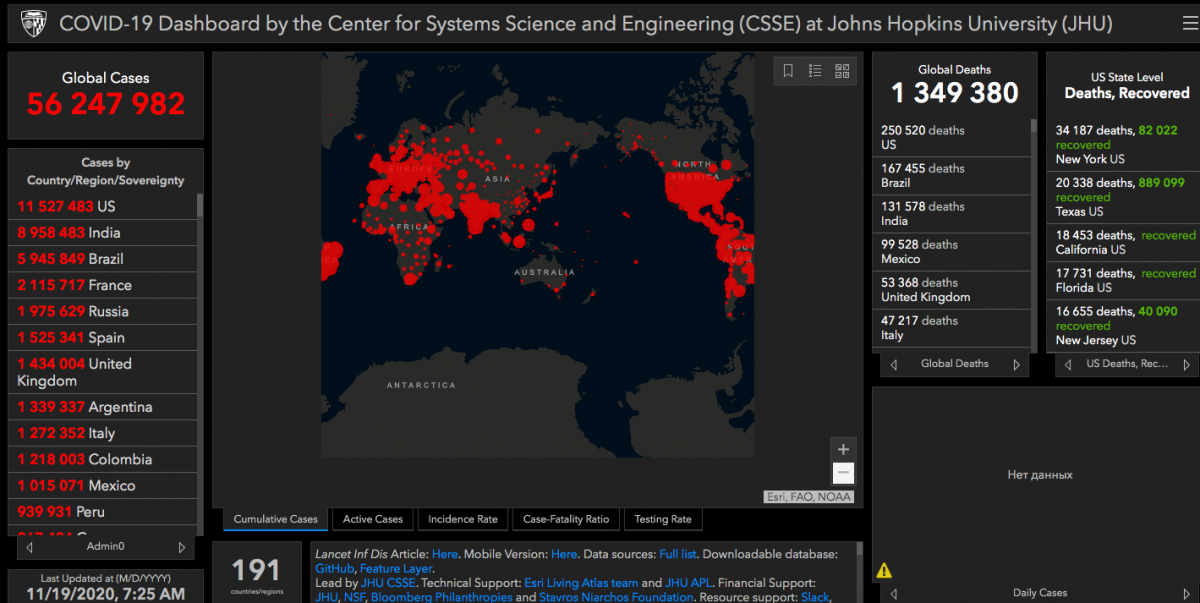This screenshot has height=603, width=1200.
Task: Click left arrow beside Daily Cases footer
Action: pos(894,593)
